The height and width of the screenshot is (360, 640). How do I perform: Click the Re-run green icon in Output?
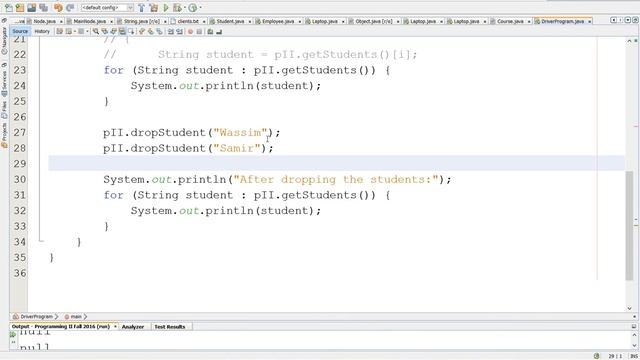point(13,334)
